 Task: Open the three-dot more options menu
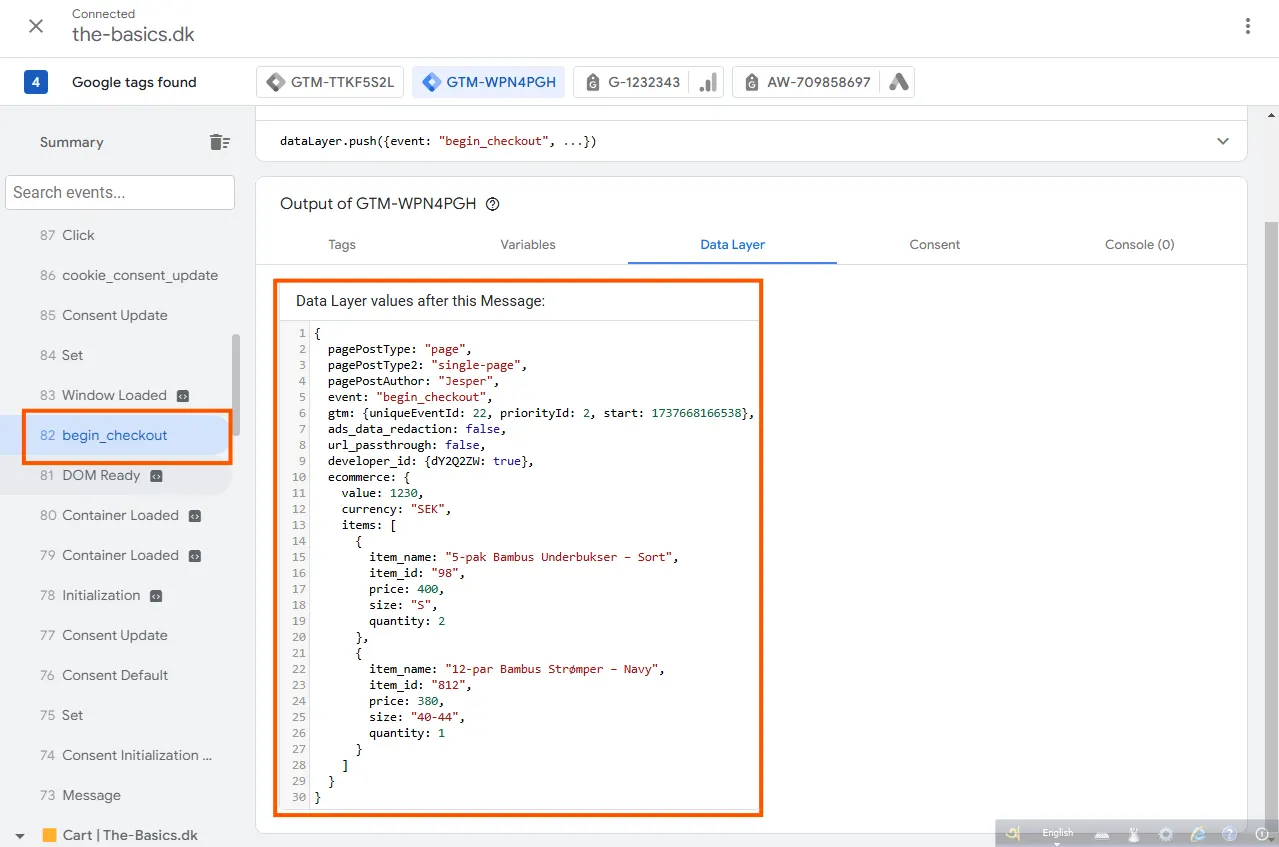coord(1247,26)
